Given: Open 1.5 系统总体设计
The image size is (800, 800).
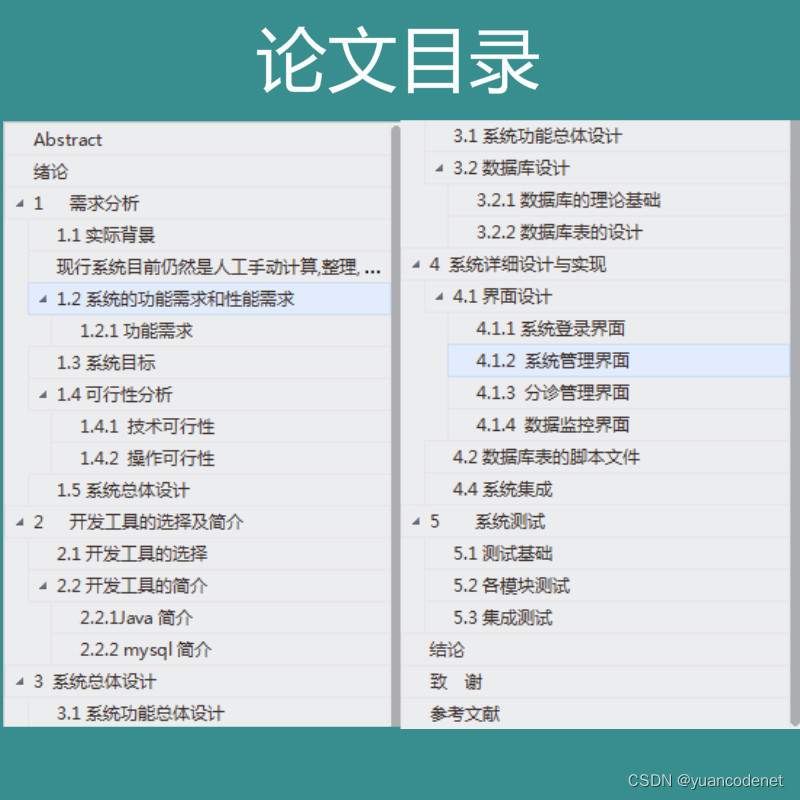Looking at the screenshot, I should 123,490.
